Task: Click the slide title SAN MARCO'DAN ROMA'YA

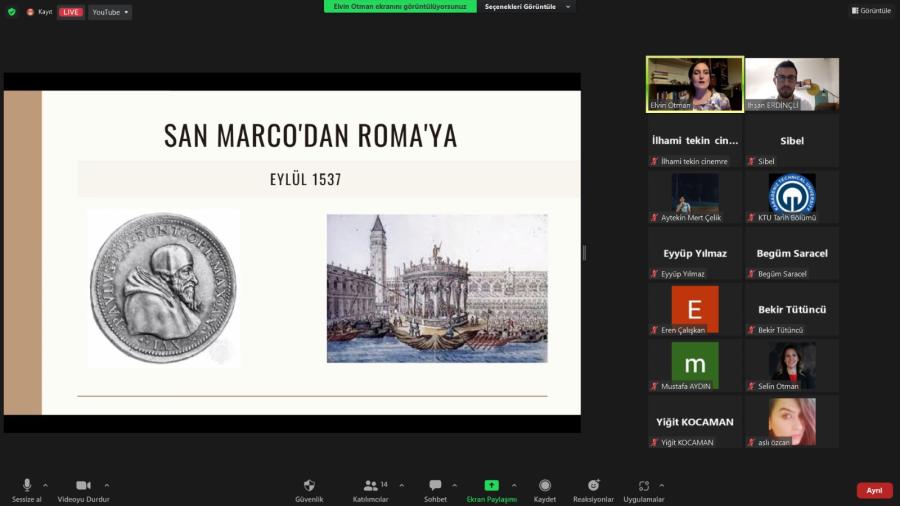Action: tap(311, 135)
